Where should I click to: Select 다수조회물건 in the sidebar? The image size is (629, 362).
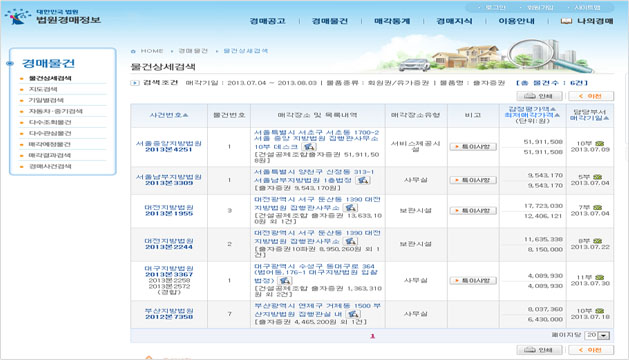point(50,122)
